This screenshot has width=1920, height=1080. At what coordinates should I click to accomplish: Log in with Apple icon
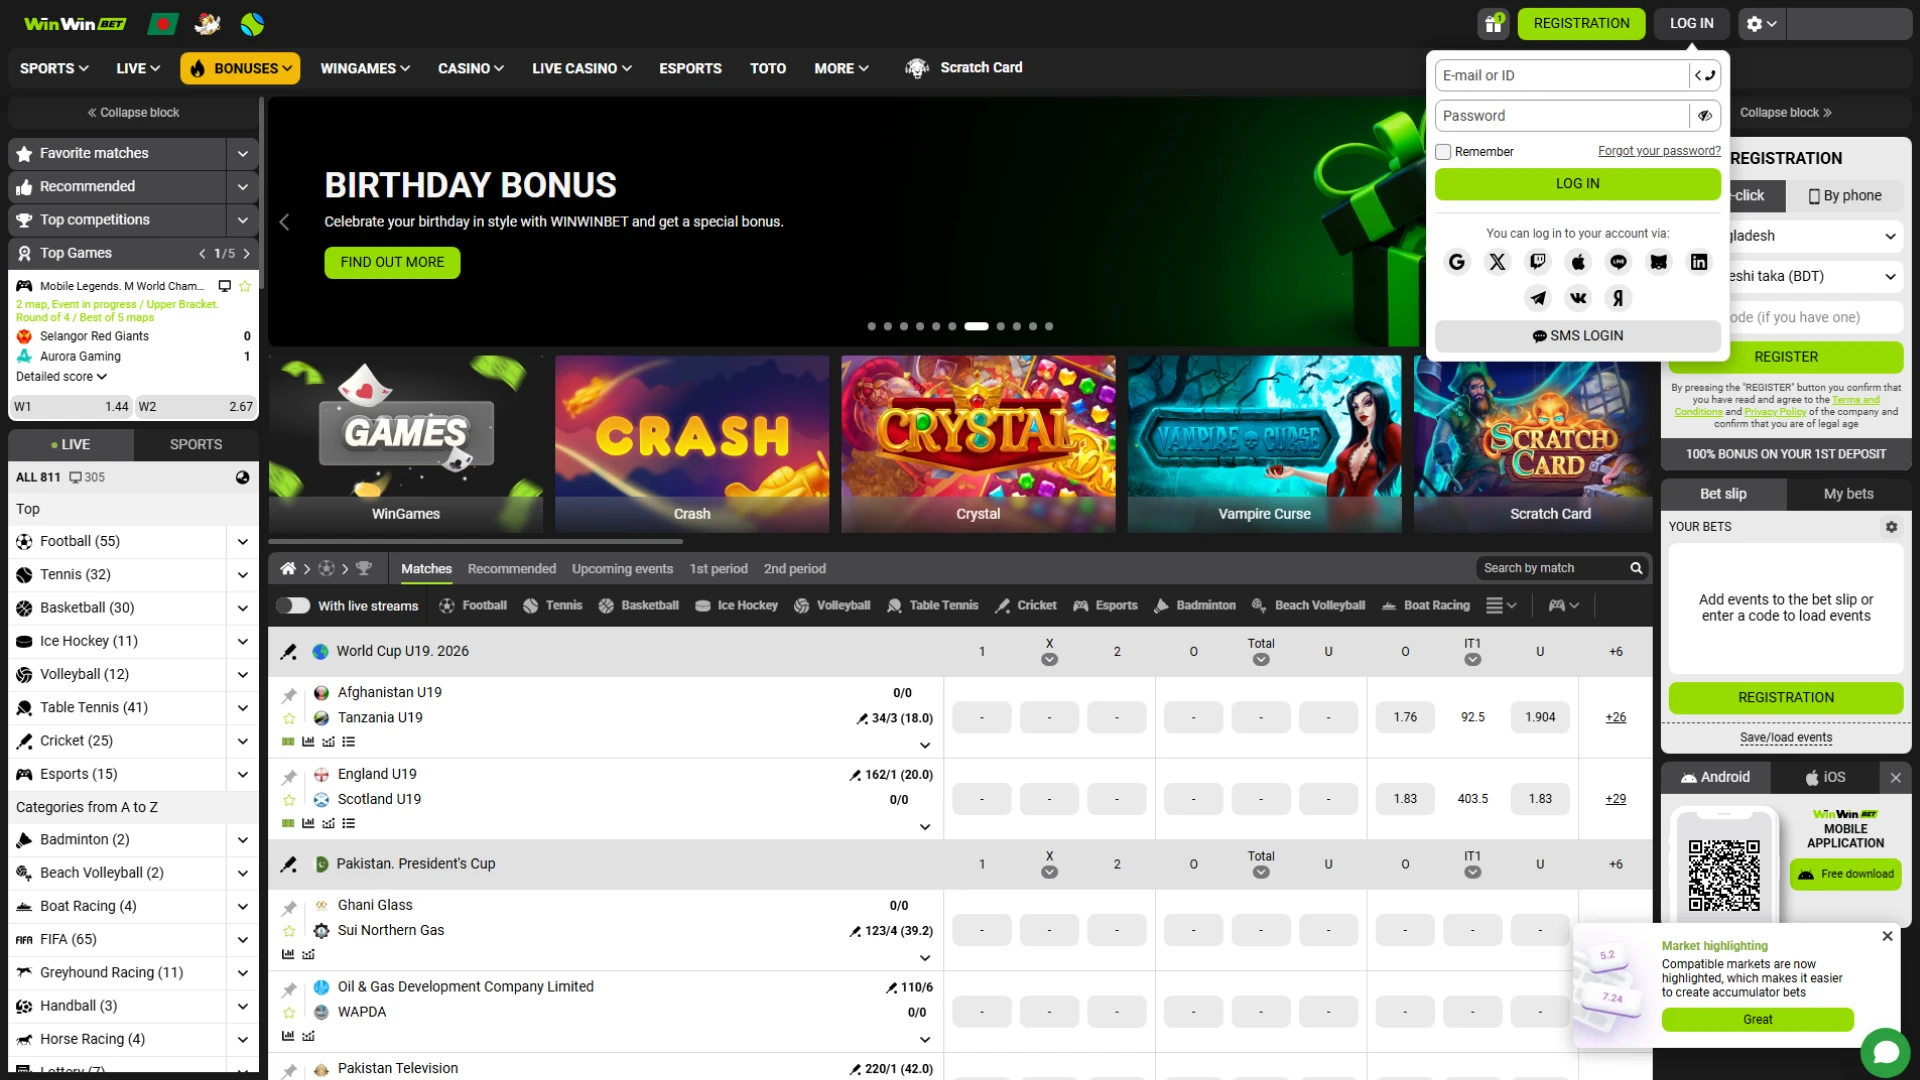(x=1578, y=262)
